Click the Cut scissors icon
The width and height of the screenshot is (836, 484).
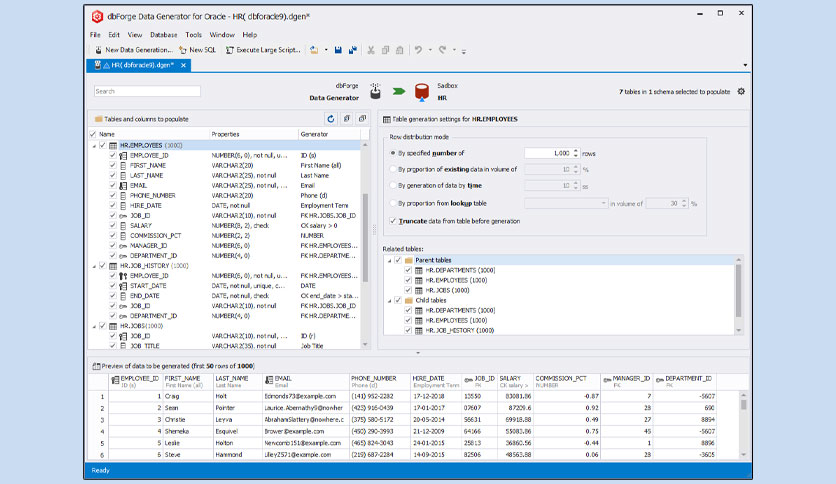[x=371, y=50]
